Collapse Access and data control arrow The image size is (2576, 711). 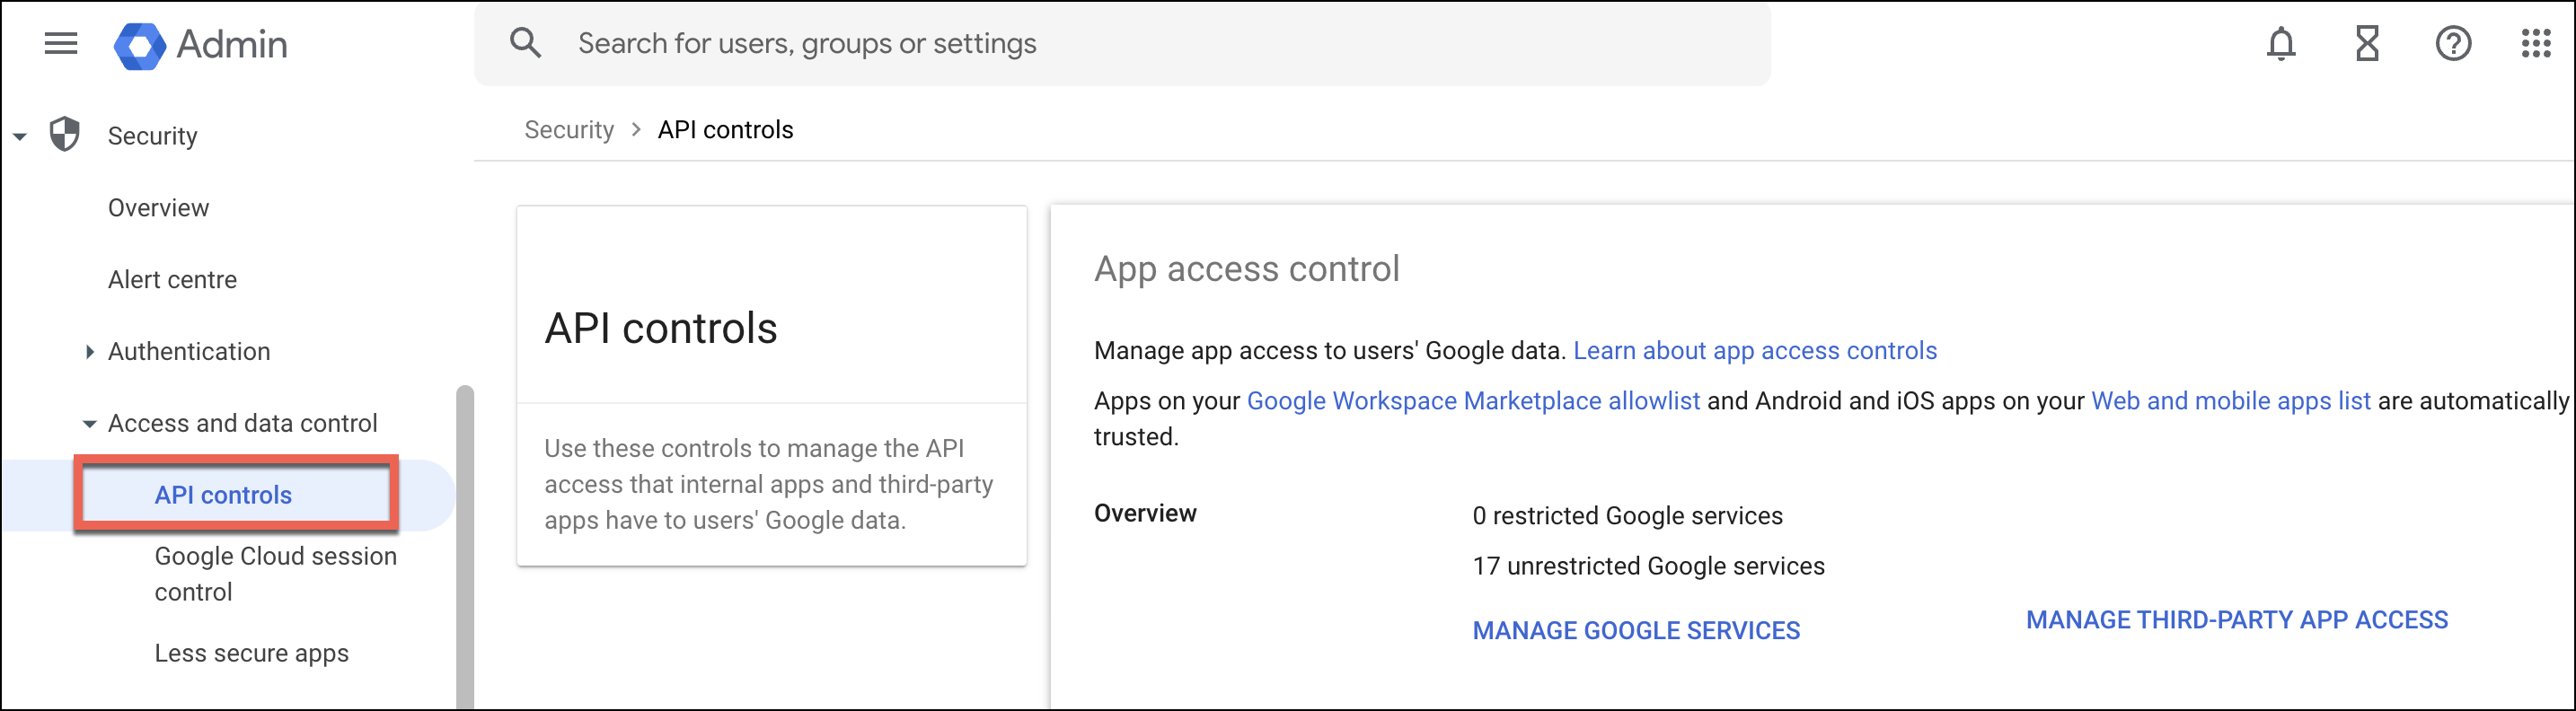pos(89,424)
